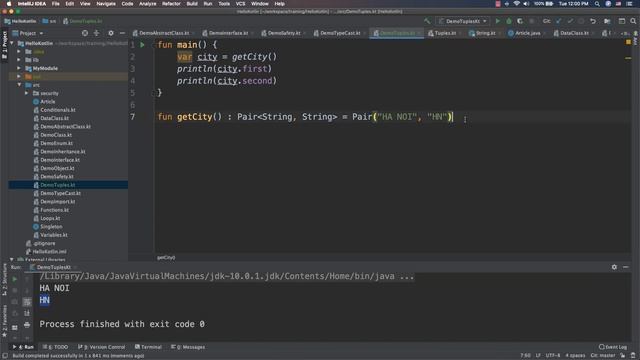Click the Wi-Fi icon in macOS menu bar

[x=516, y=4]
